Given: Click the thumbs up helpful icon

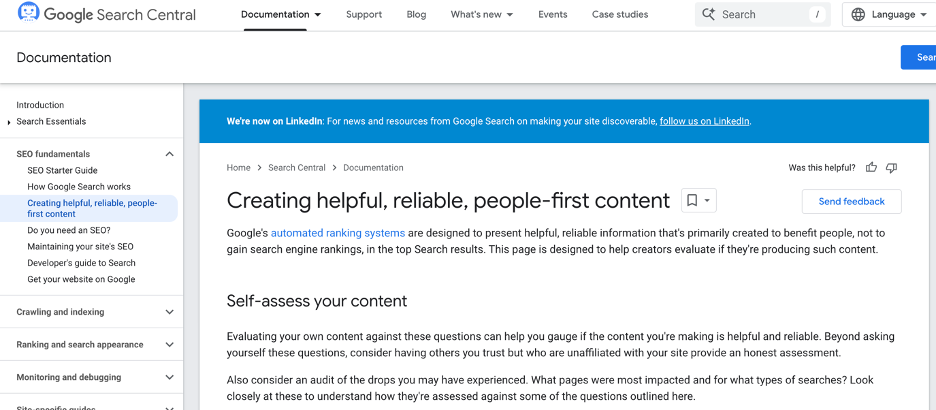Looking at the screenshot, I should tap(872, 168).
